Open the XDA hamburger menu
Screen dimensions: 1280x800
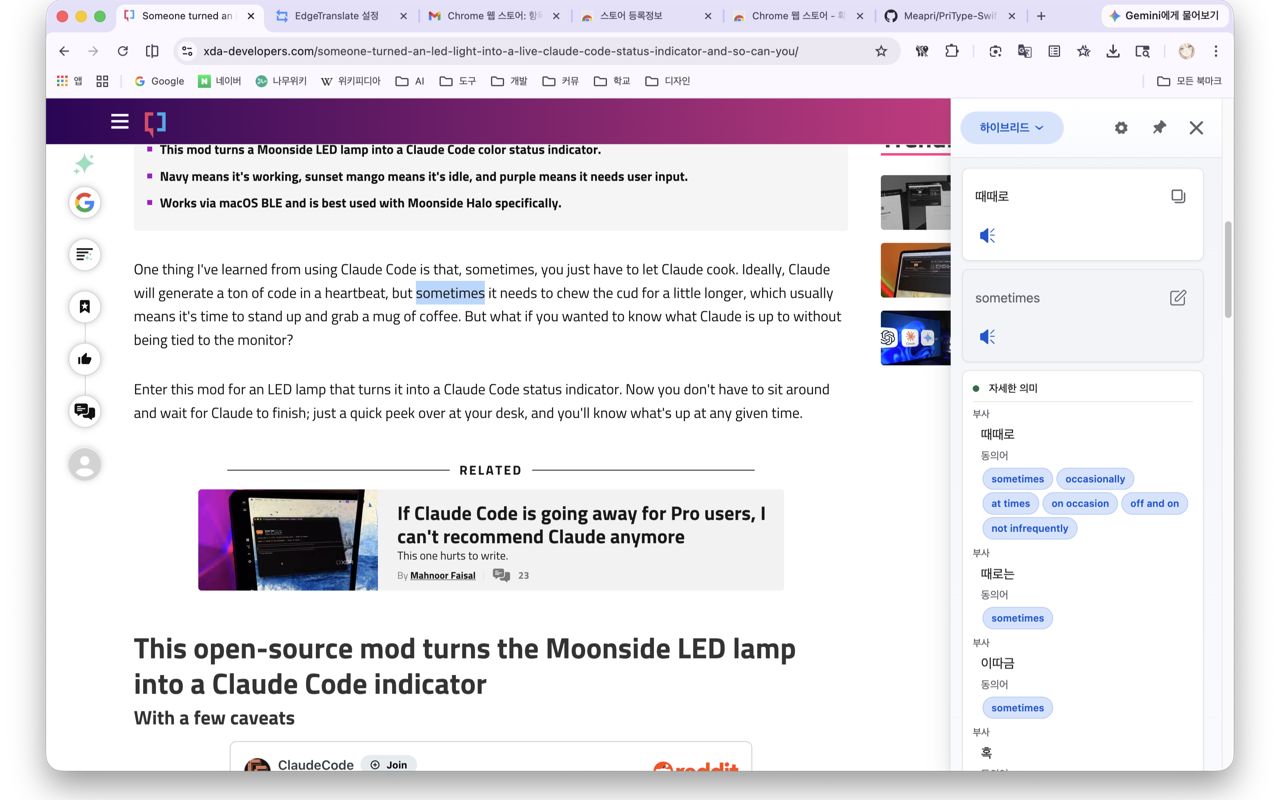tap(120, 122)
